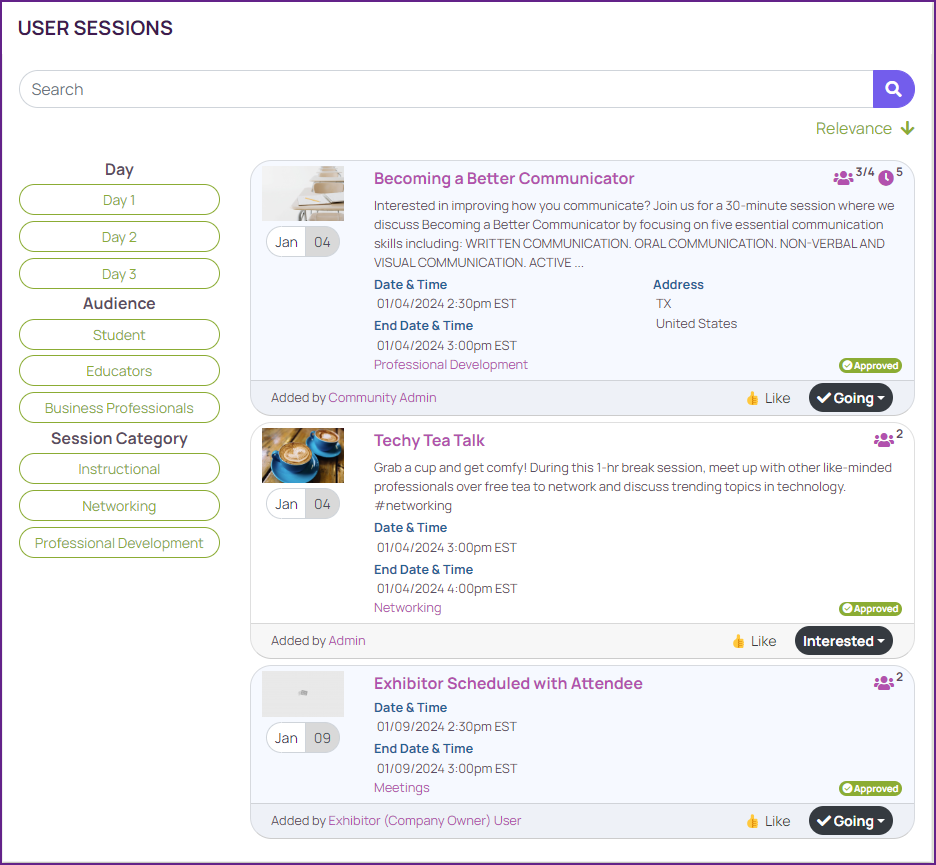Click thumbs-up icon on Exhibitor Scheduled with Attendee
The height and width of the screenshot is (865, 936).
(752, 821)
